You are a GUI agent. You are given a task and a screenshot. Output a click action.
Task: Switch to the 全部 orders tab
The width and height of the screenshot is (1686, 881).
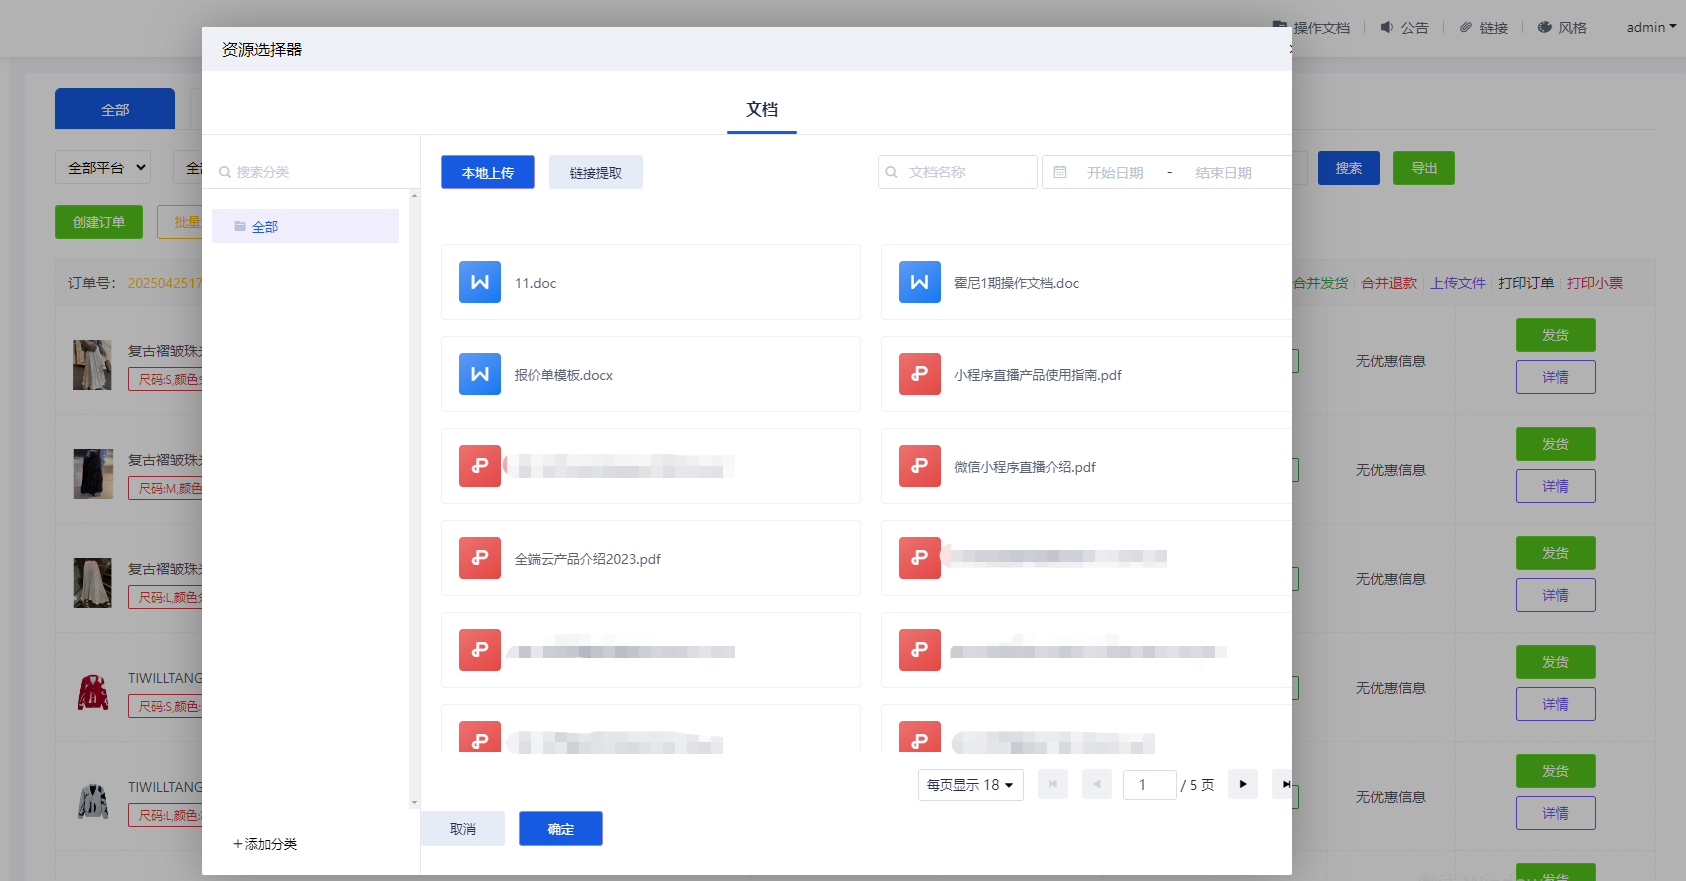[x=115, y=109]
